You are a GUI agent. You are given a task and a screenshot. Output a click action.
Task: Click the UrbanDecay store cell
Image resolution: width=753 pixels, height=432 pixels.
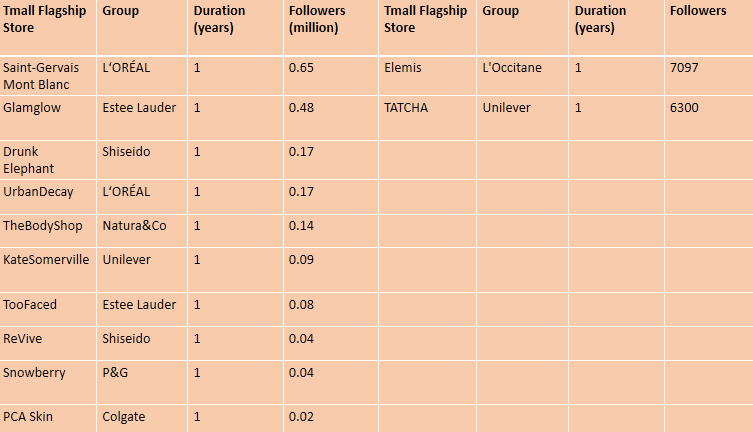tap(48, 197)
